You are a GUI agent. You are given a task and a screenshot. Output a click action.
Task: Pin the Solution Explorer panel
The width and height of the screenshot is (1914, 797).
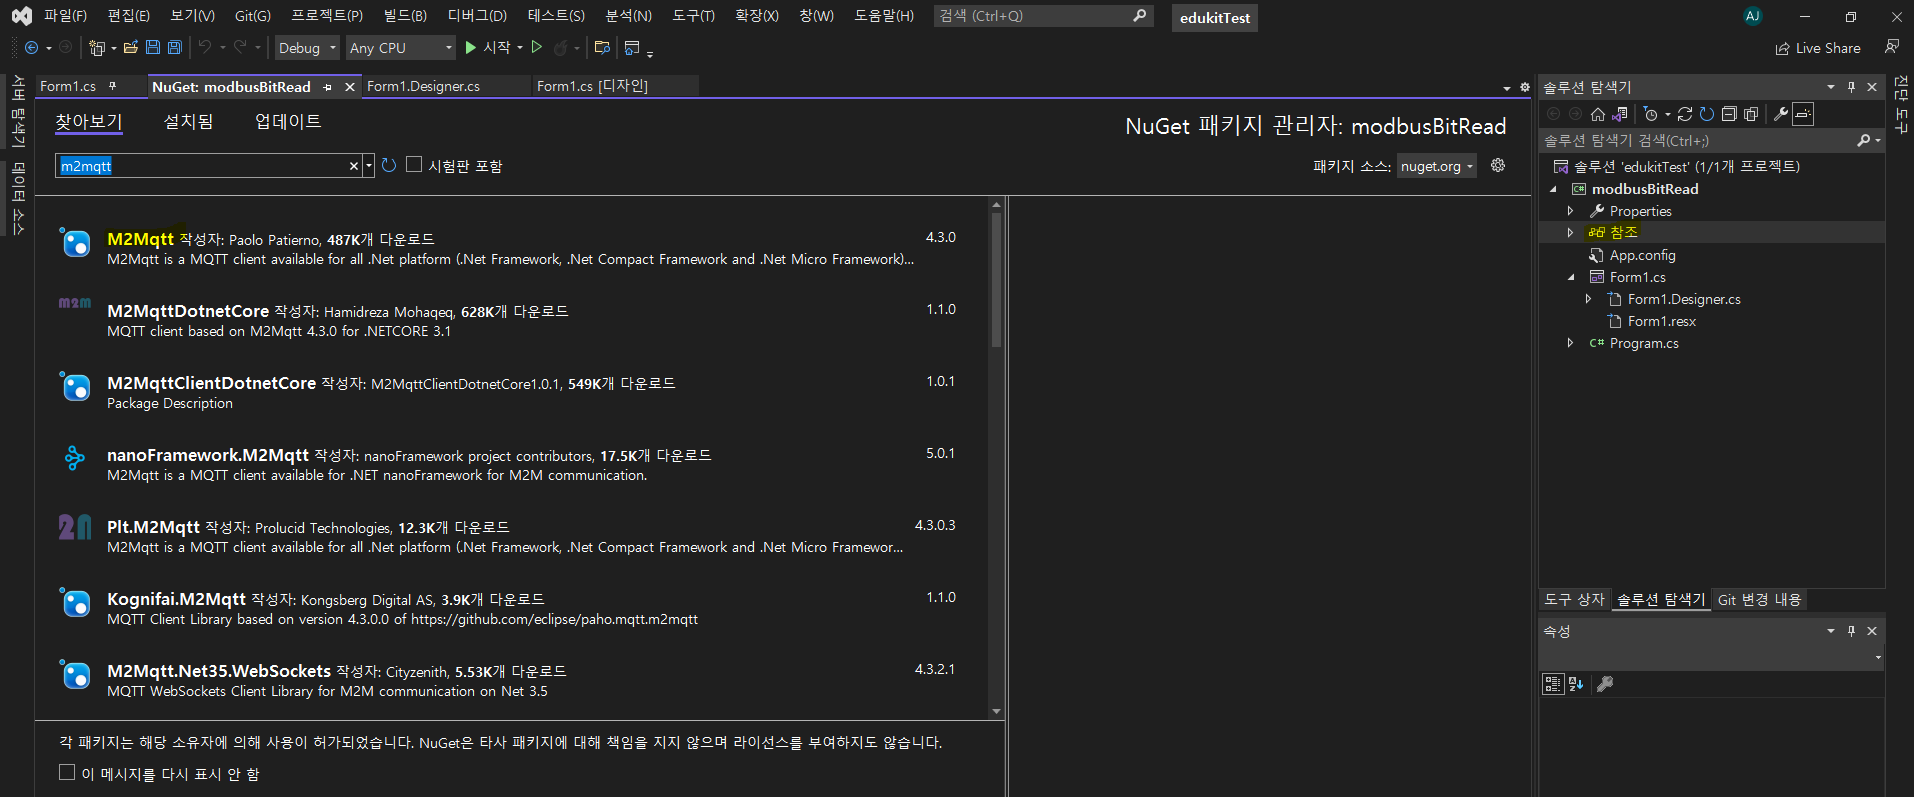pos(1851,87)
